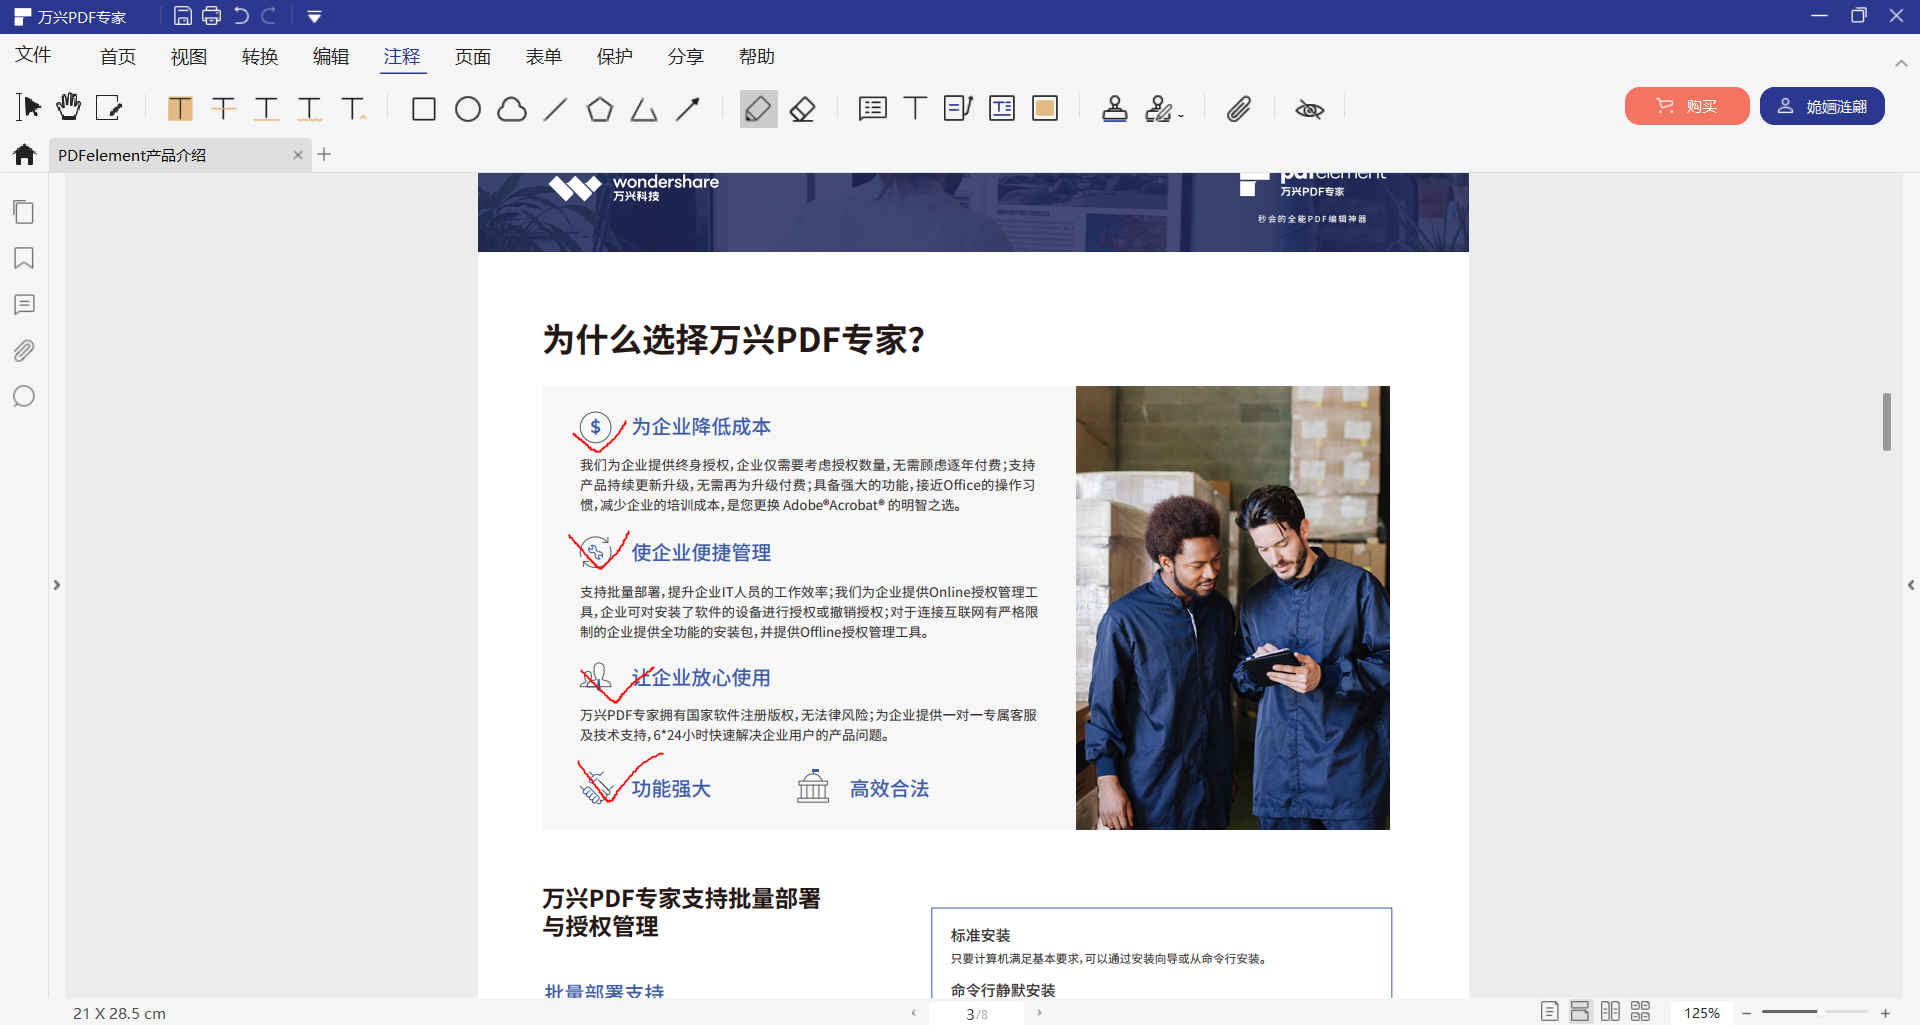This screenshot has width=1920, height=1025.
Task: Select the Typewriter text tool
Action: tap(915, 108)
